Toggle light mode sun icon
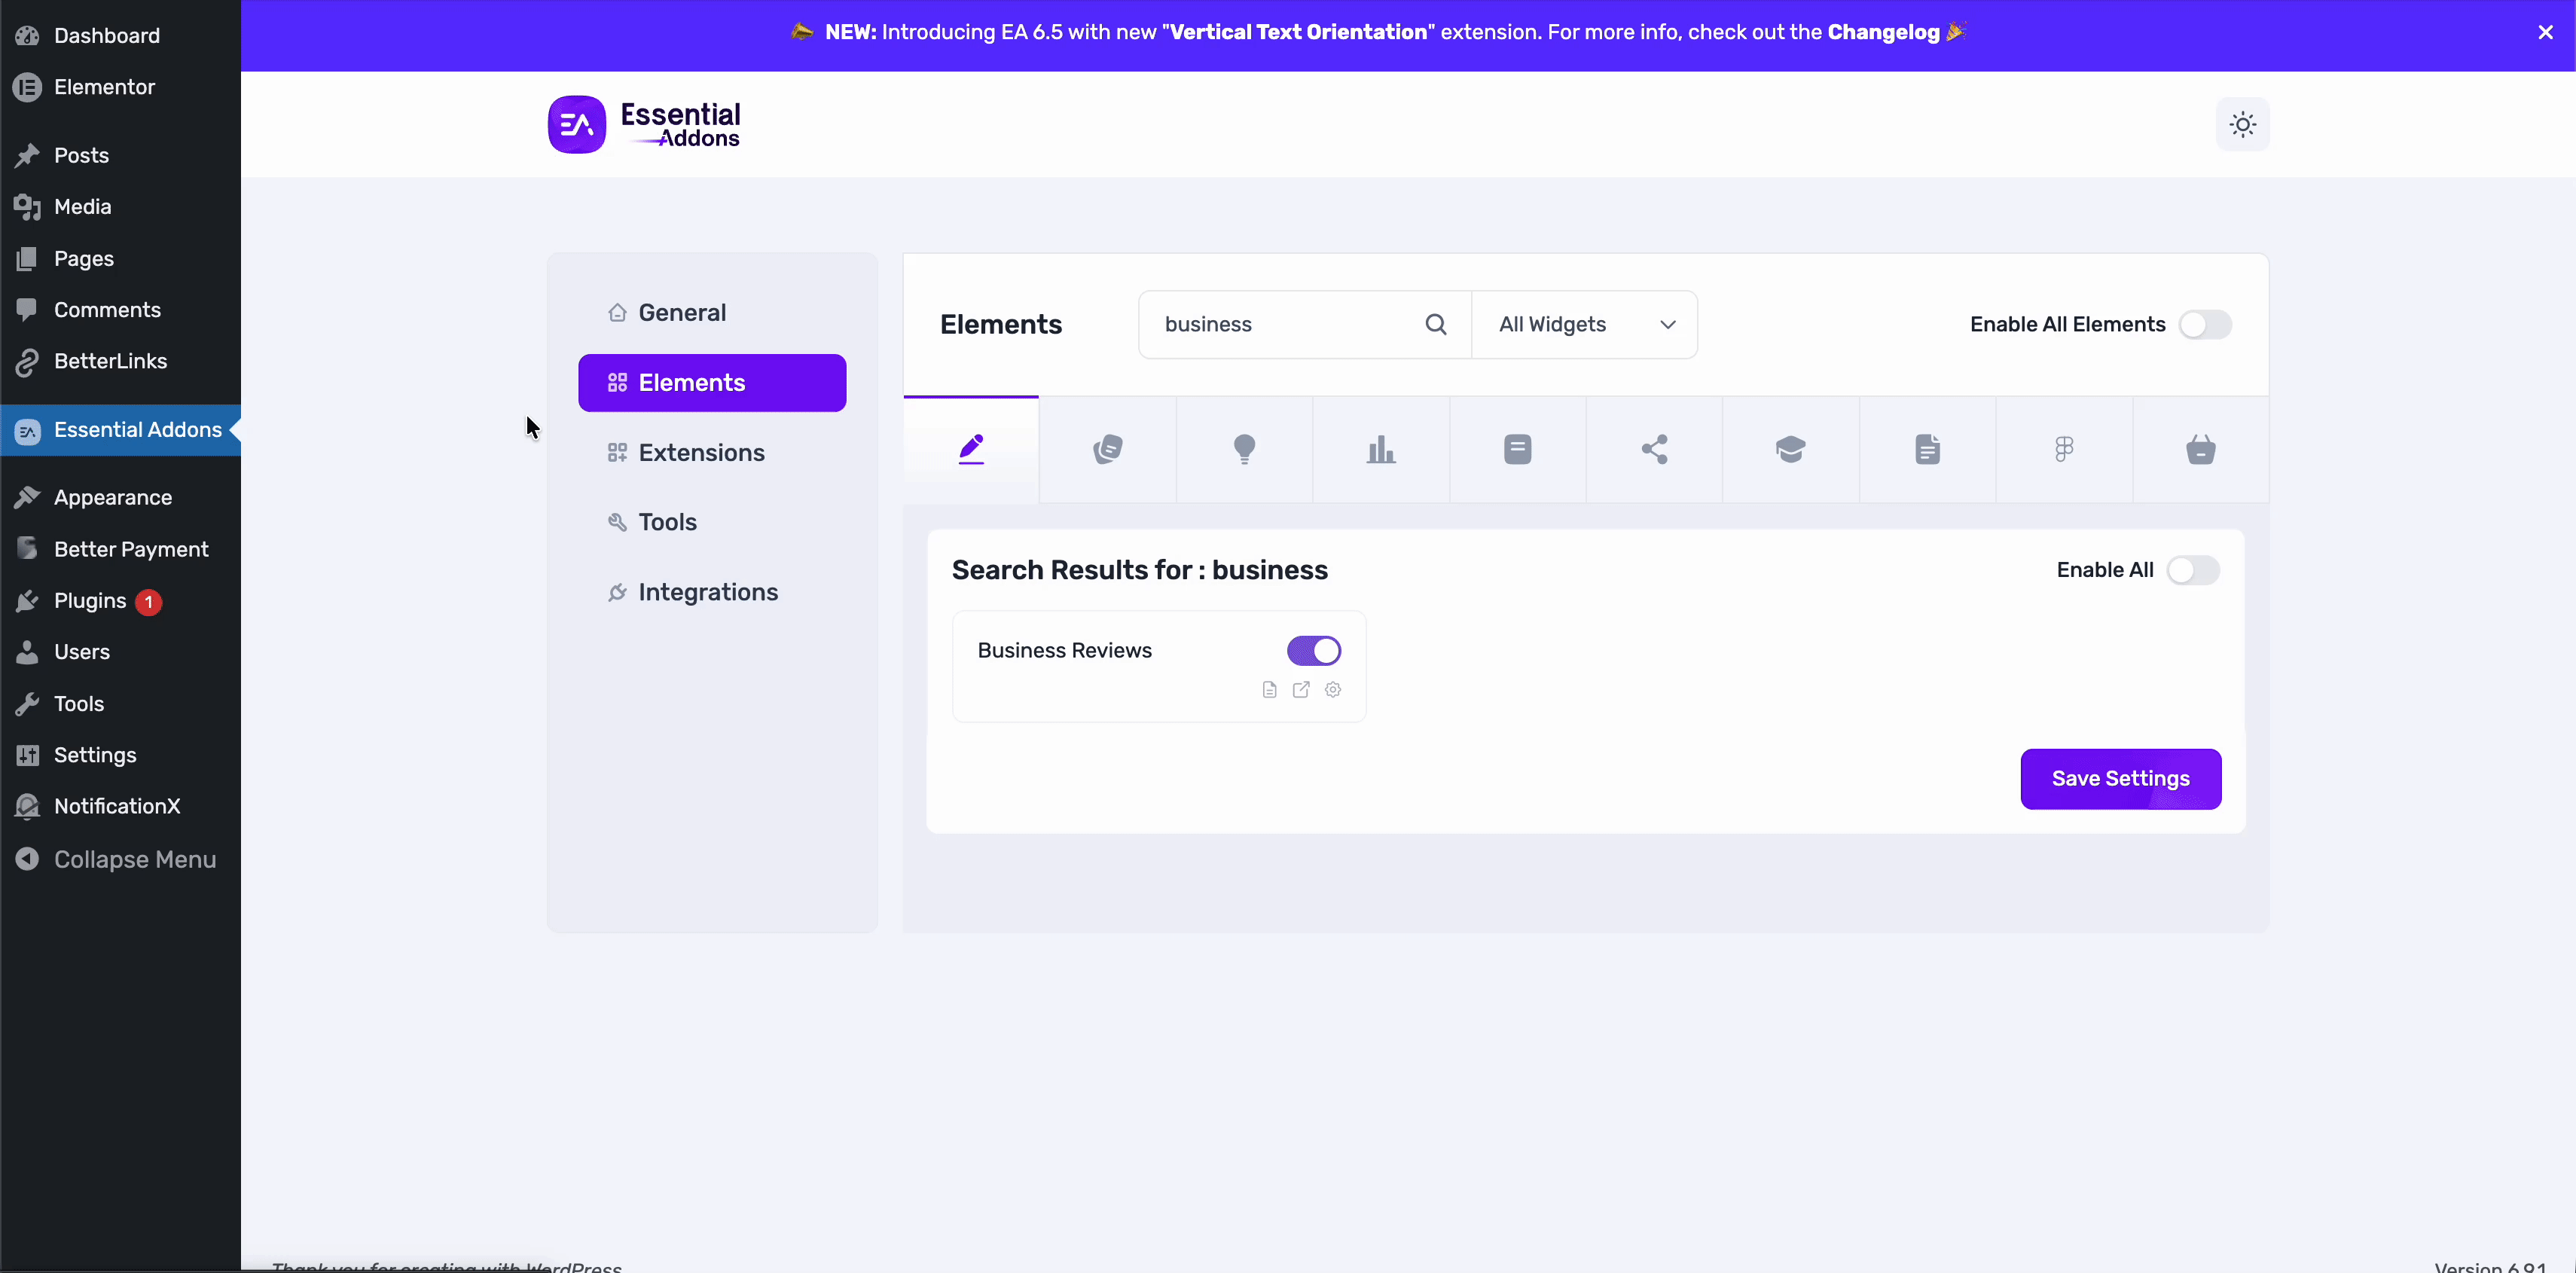2576x1273 pixels. pyautogui.click(x=2242, y=125)
